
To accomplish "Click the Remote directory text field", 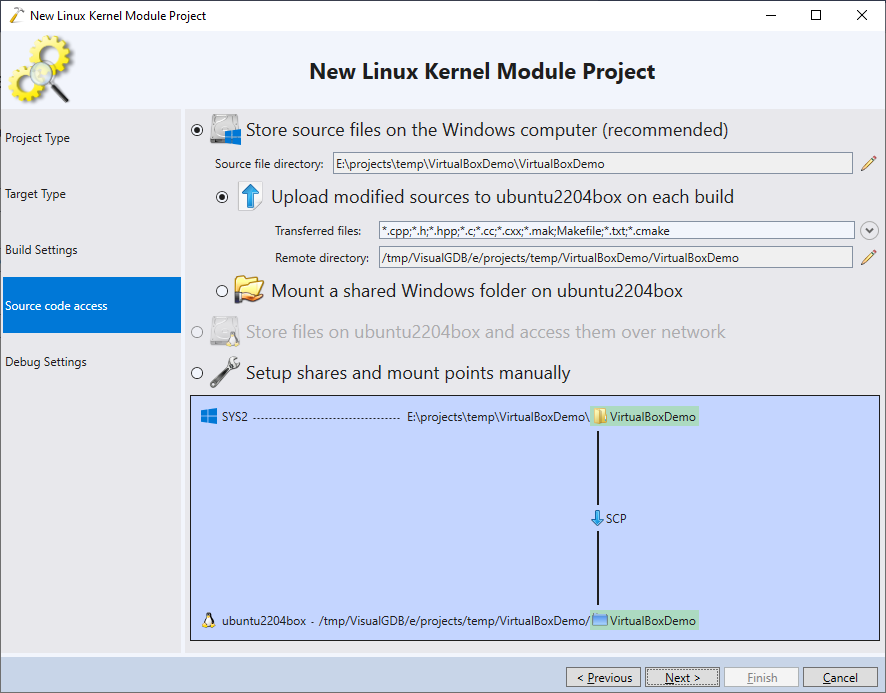I will pyautogui.click(x=615, y=258).
